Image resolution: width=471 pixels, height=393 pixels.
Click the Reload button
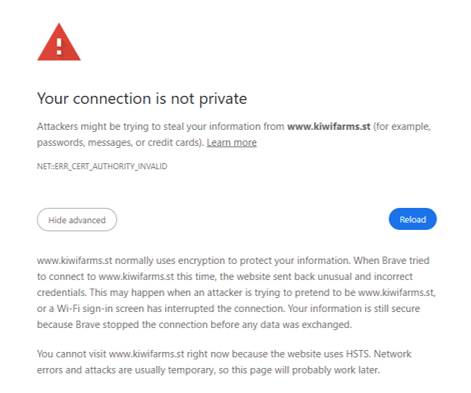tap(413, 219)
